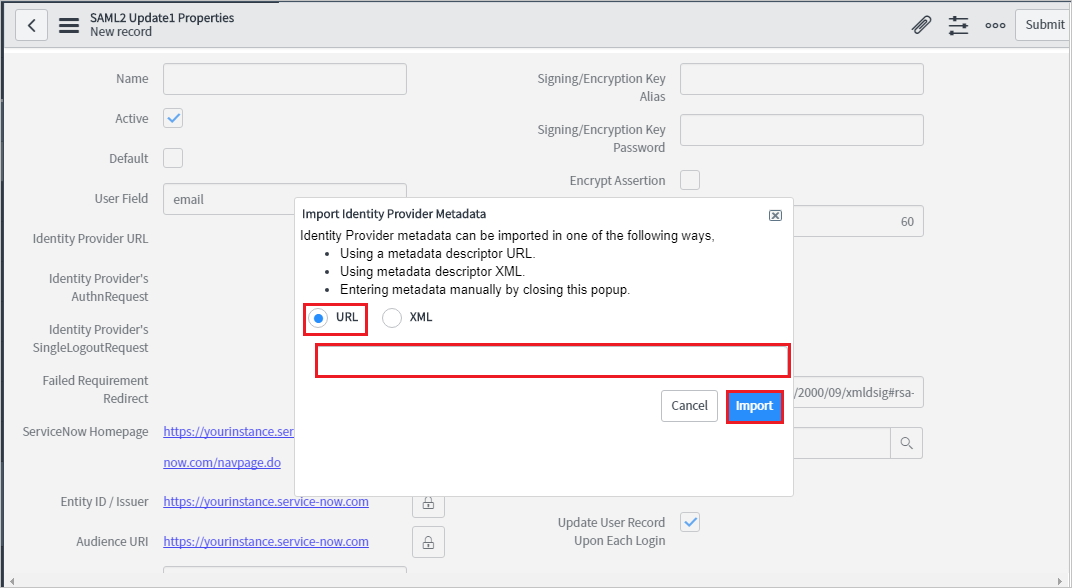This screenshot has width=1072, height=588.
Task: Select the XML radio button
Action: tap(392, 318)
